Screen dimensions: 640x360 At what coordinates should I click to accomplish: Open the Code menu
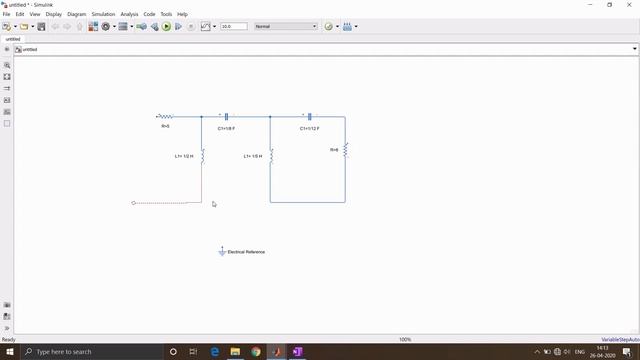coord(149,14)
